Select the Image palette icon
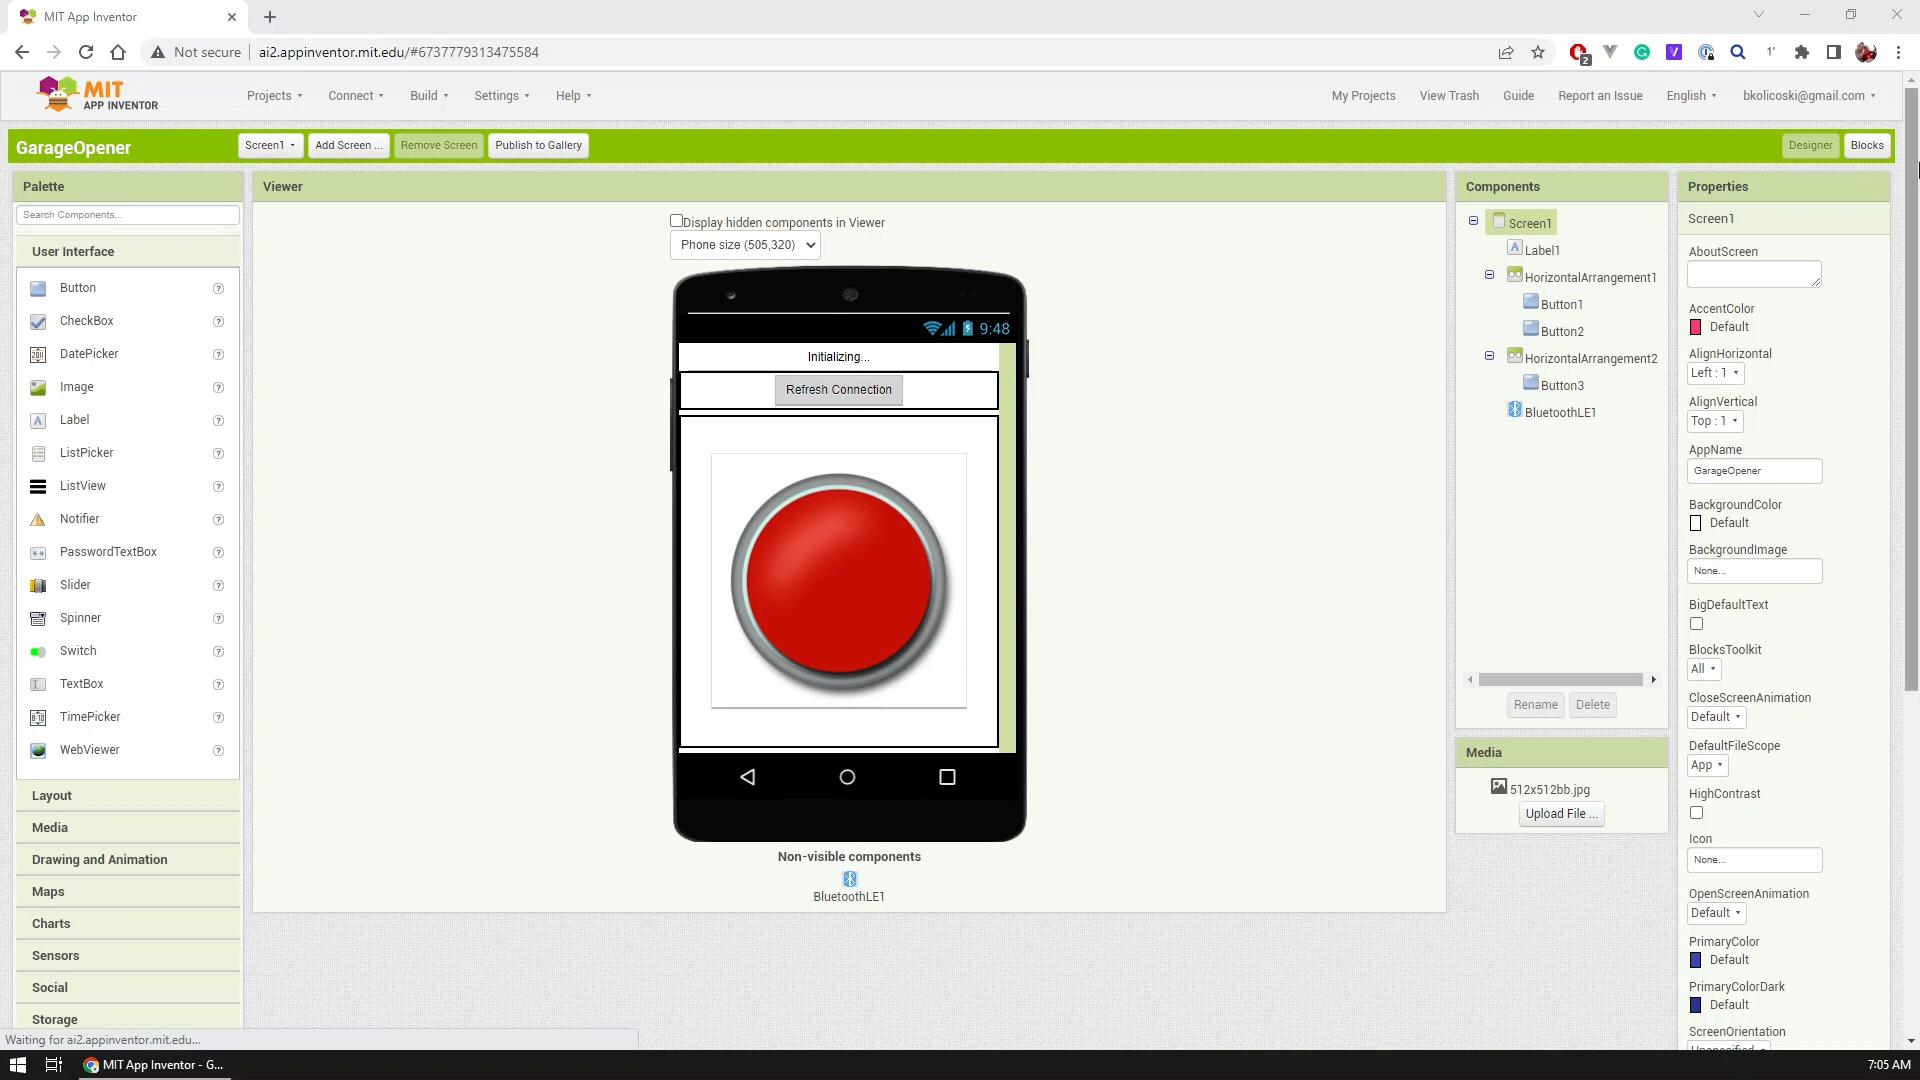This screenshot has height=1080, width=1920. pyautogui.click(x=38, y=388)
